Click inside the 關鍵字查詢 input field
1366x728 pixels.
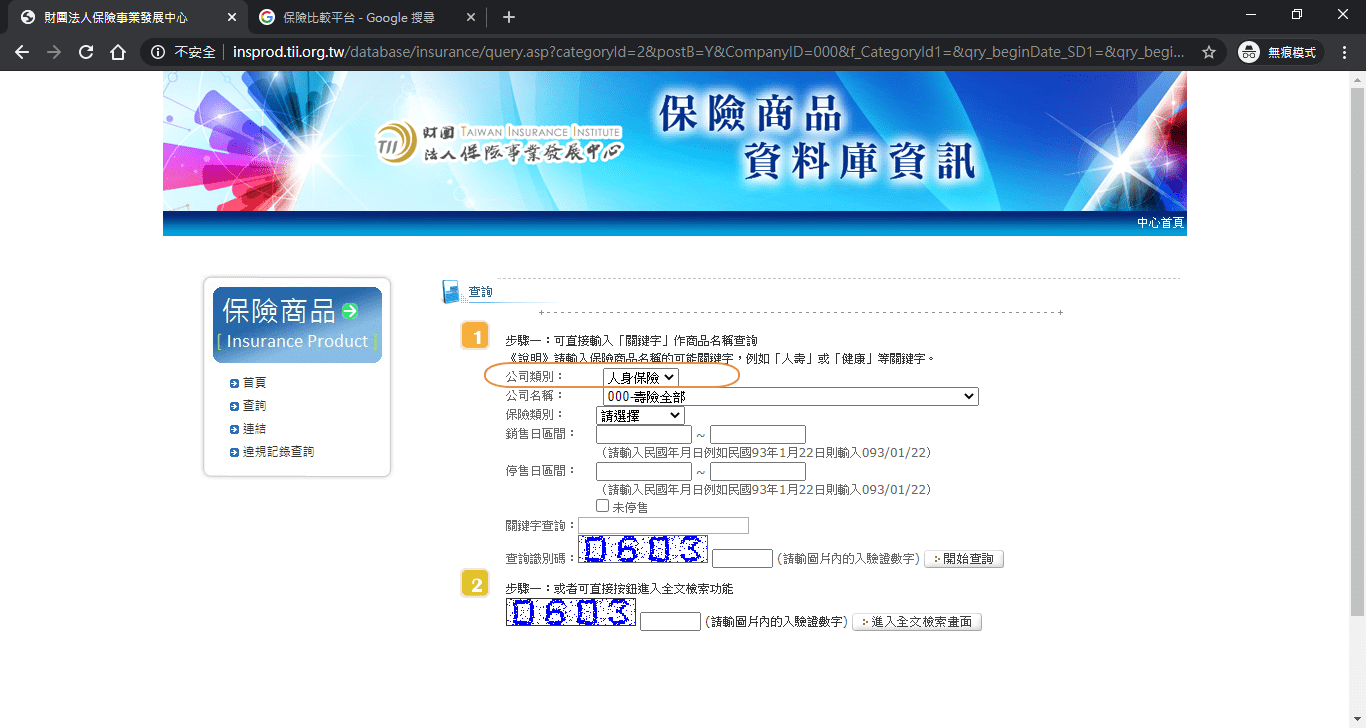click(662, 524)
